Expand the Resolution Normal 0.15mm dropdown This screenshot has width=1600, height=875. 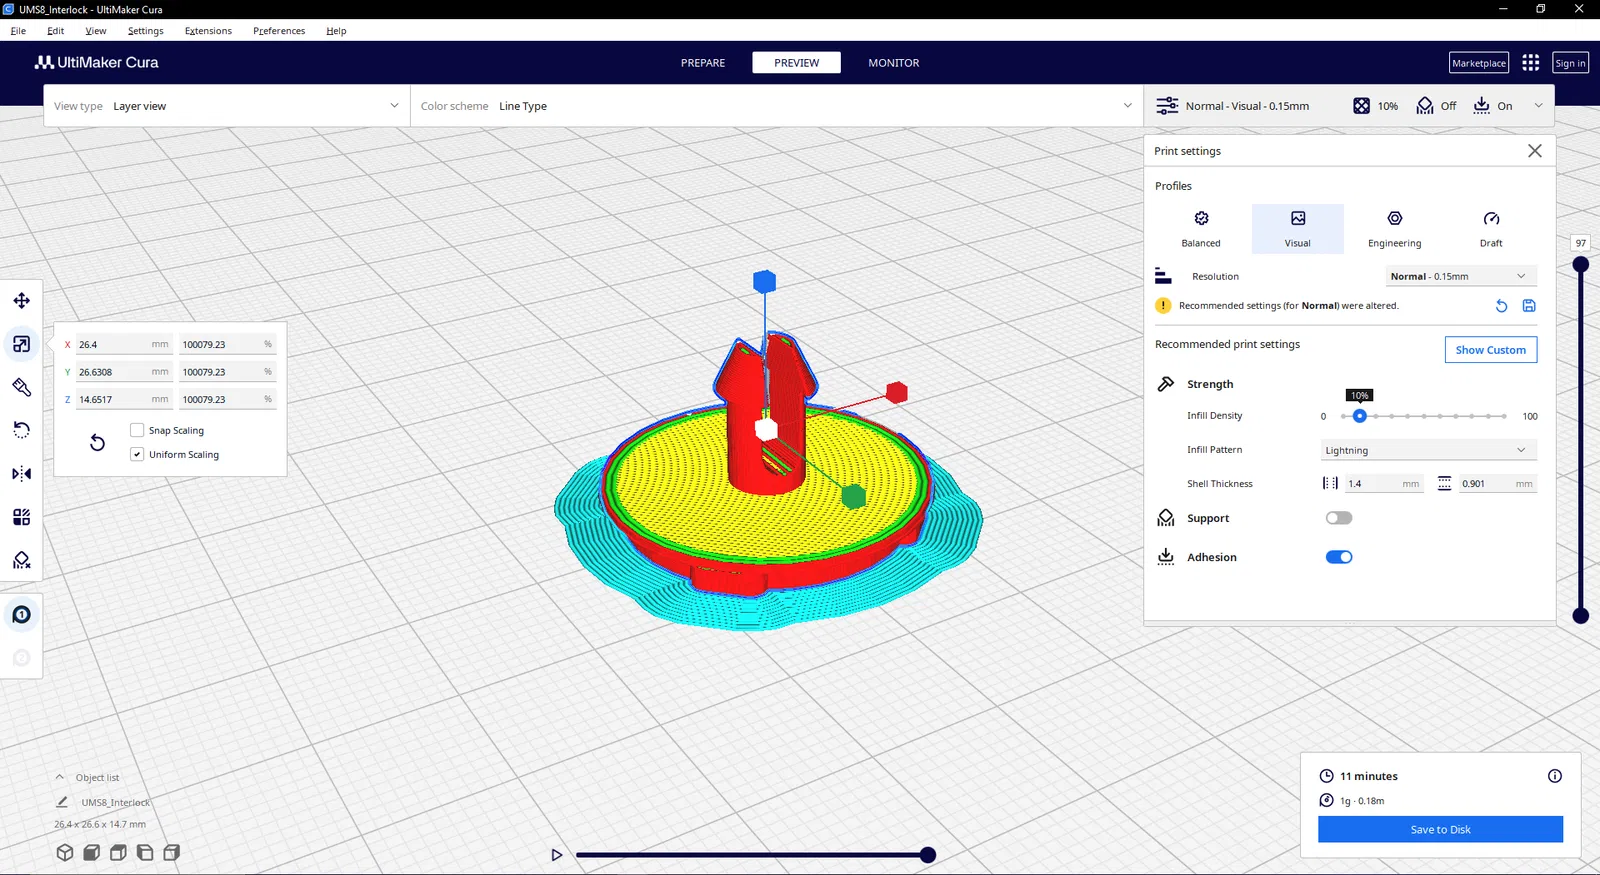[1460, 276]
